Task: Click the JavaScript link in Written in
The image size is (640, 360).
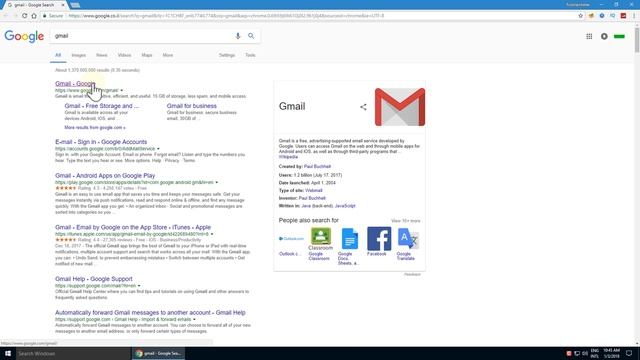Action: coord(345,206)
